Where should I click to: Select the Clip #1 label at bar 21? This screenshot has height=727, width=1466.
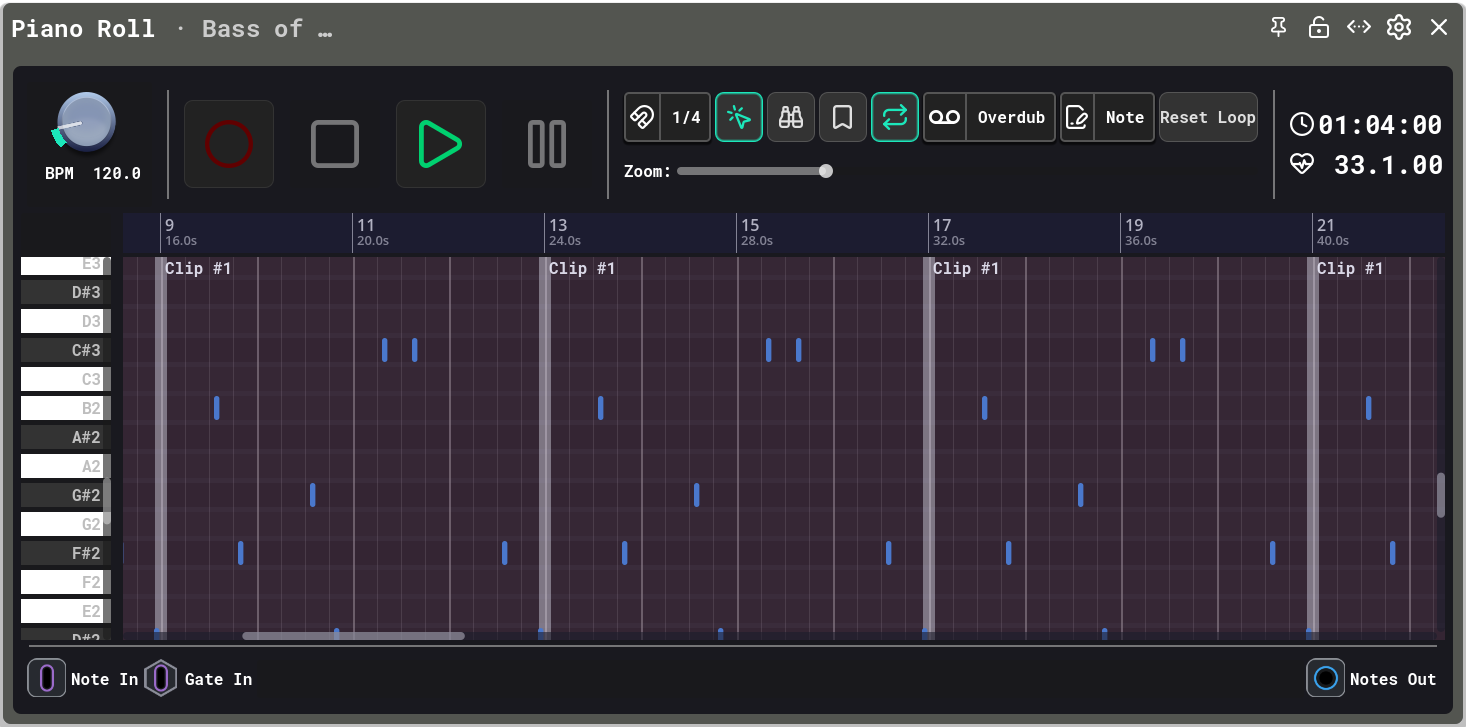1350,268
